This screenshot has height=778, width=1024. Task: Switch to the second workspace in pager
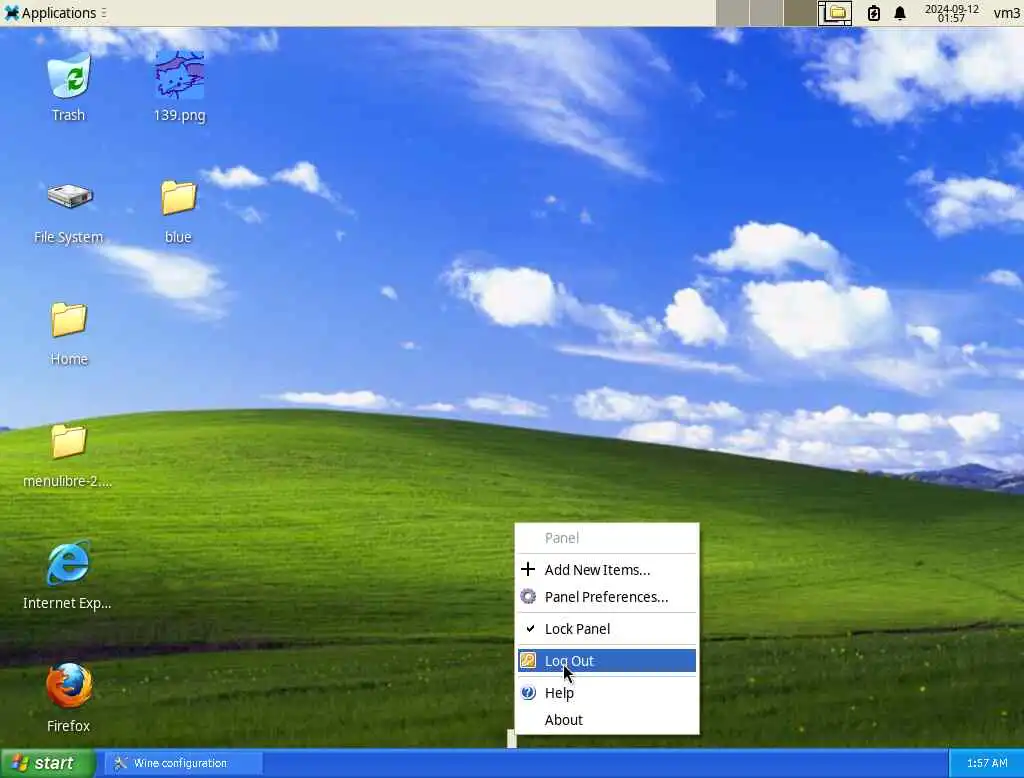(x=766, y=13)
